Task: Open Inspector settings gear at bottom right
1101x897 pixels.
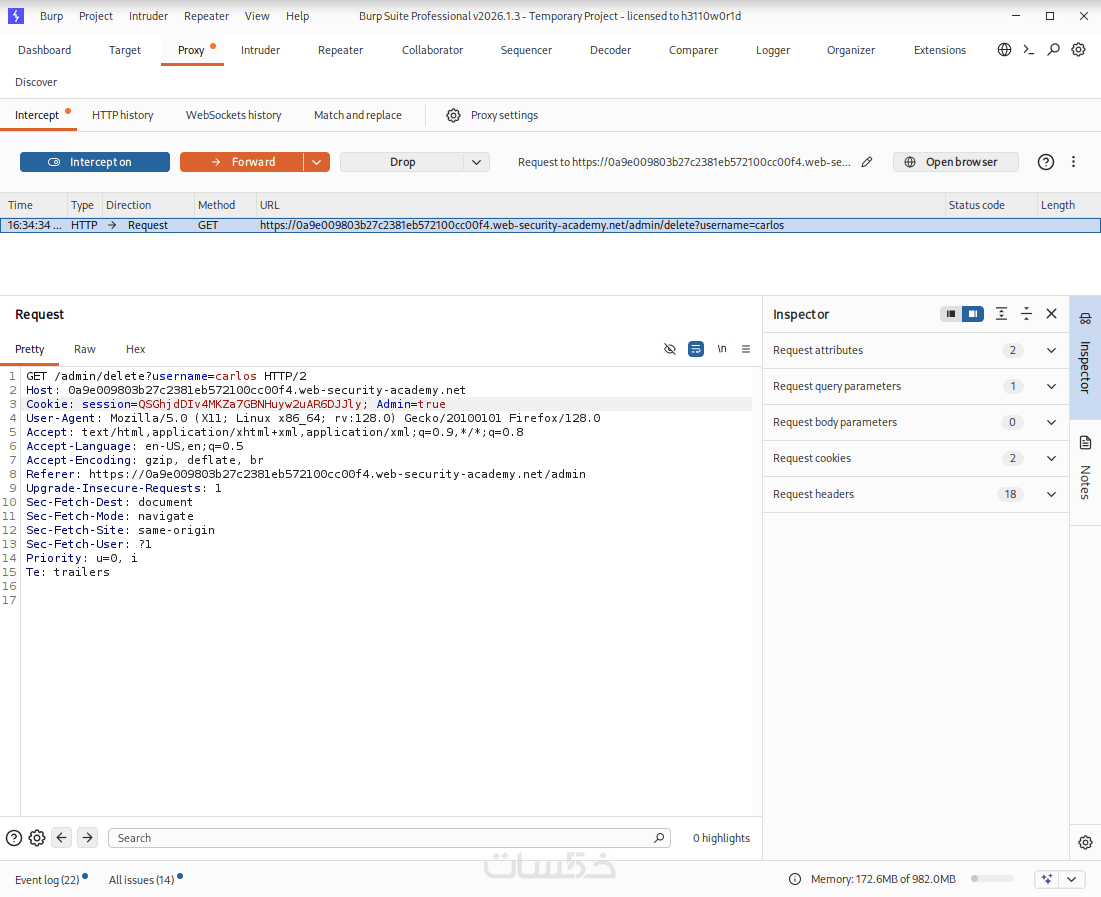Action: (x=1086, y=842)
